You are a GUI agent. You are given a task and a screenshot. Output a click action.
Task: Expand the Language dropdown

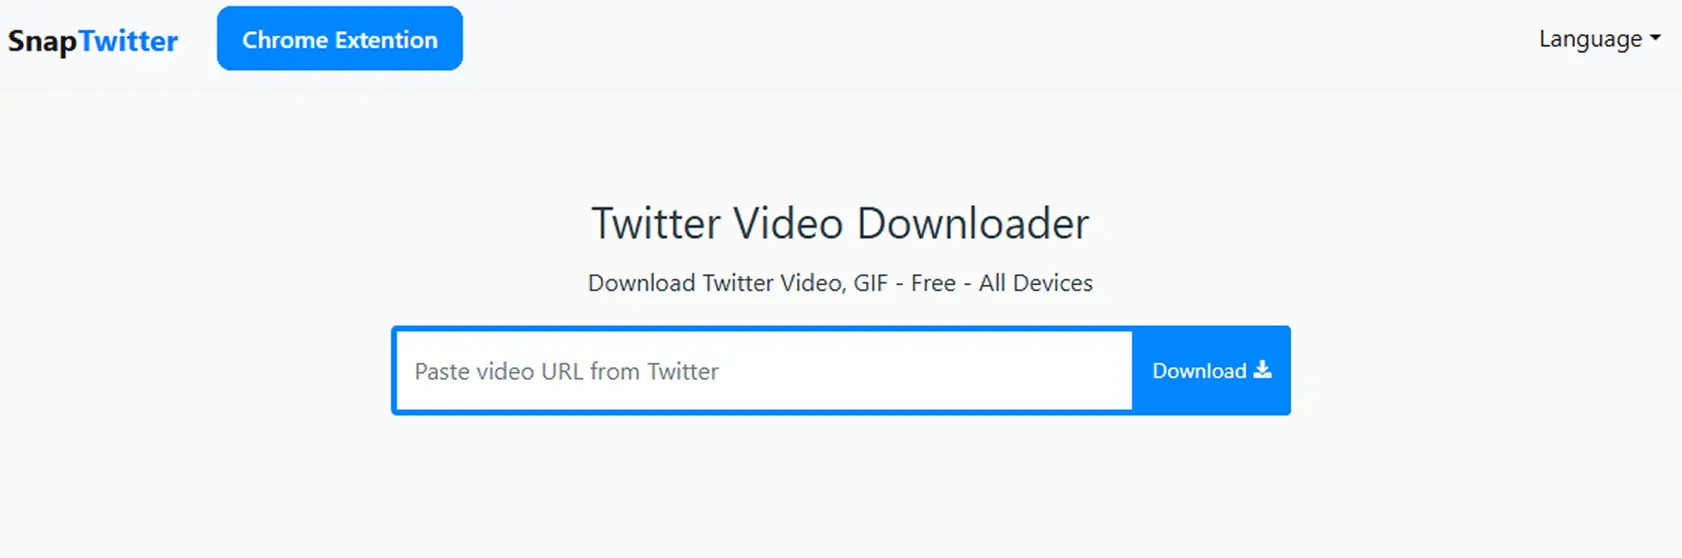[1599, 39]
